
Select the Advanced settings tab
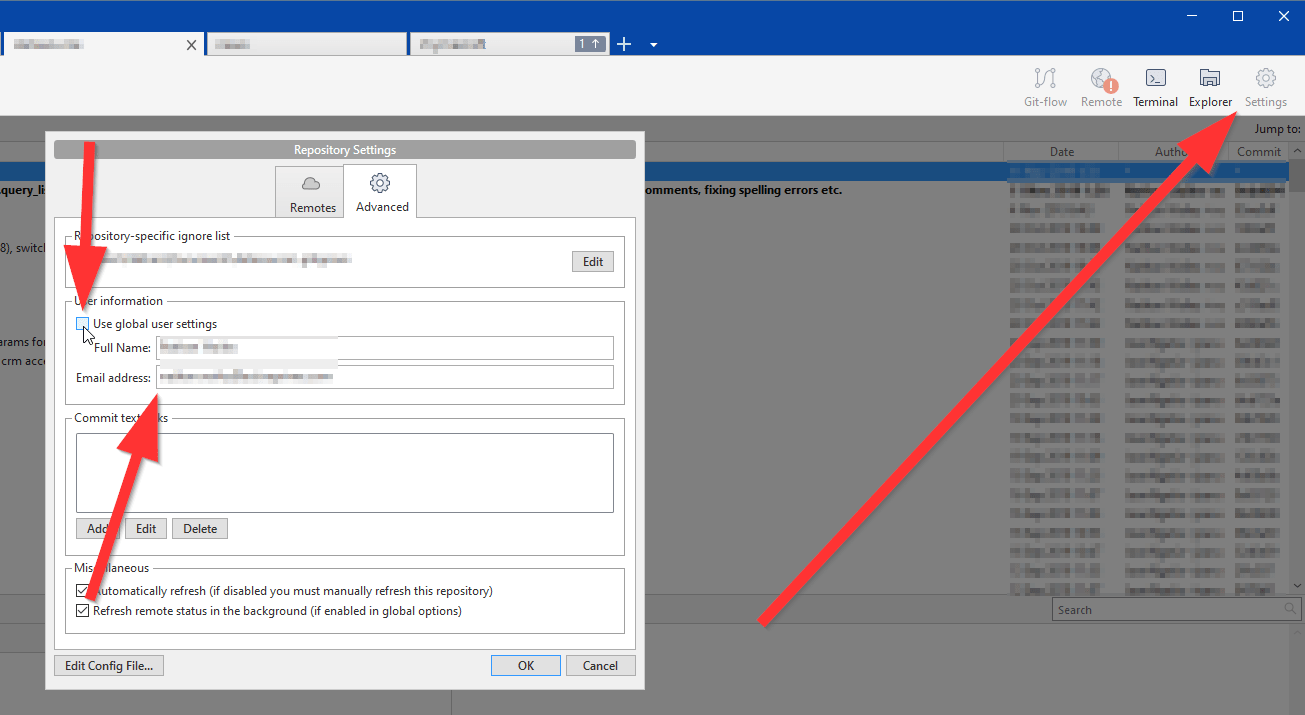[381, 191]
